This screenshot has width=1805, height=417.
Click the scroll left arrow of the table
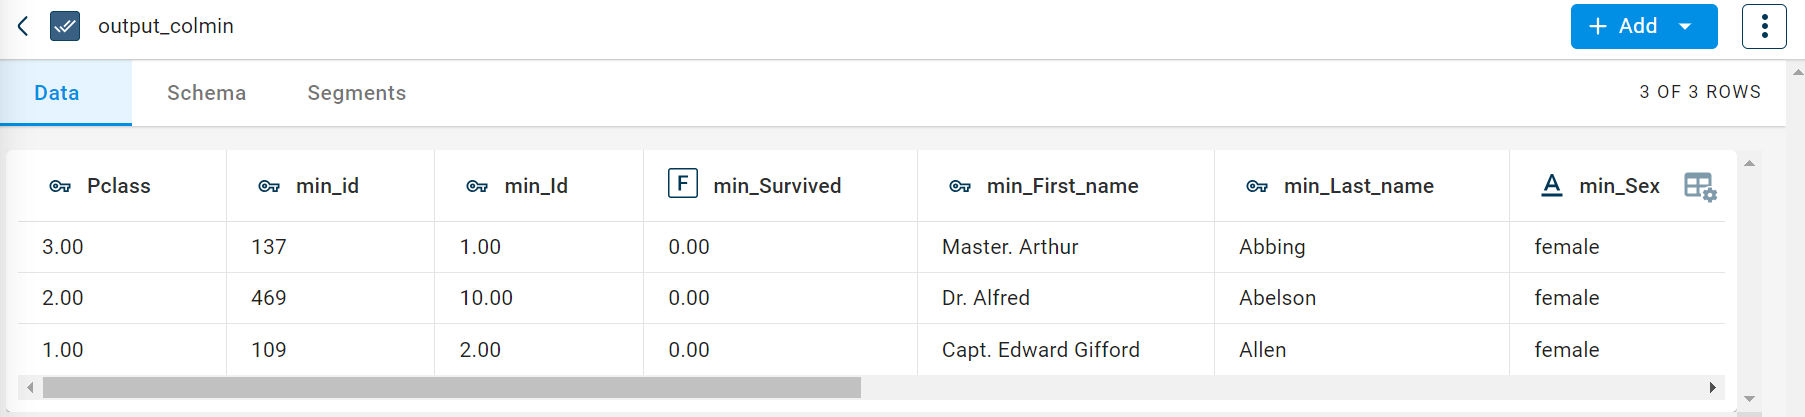click(x=30, y=387)
